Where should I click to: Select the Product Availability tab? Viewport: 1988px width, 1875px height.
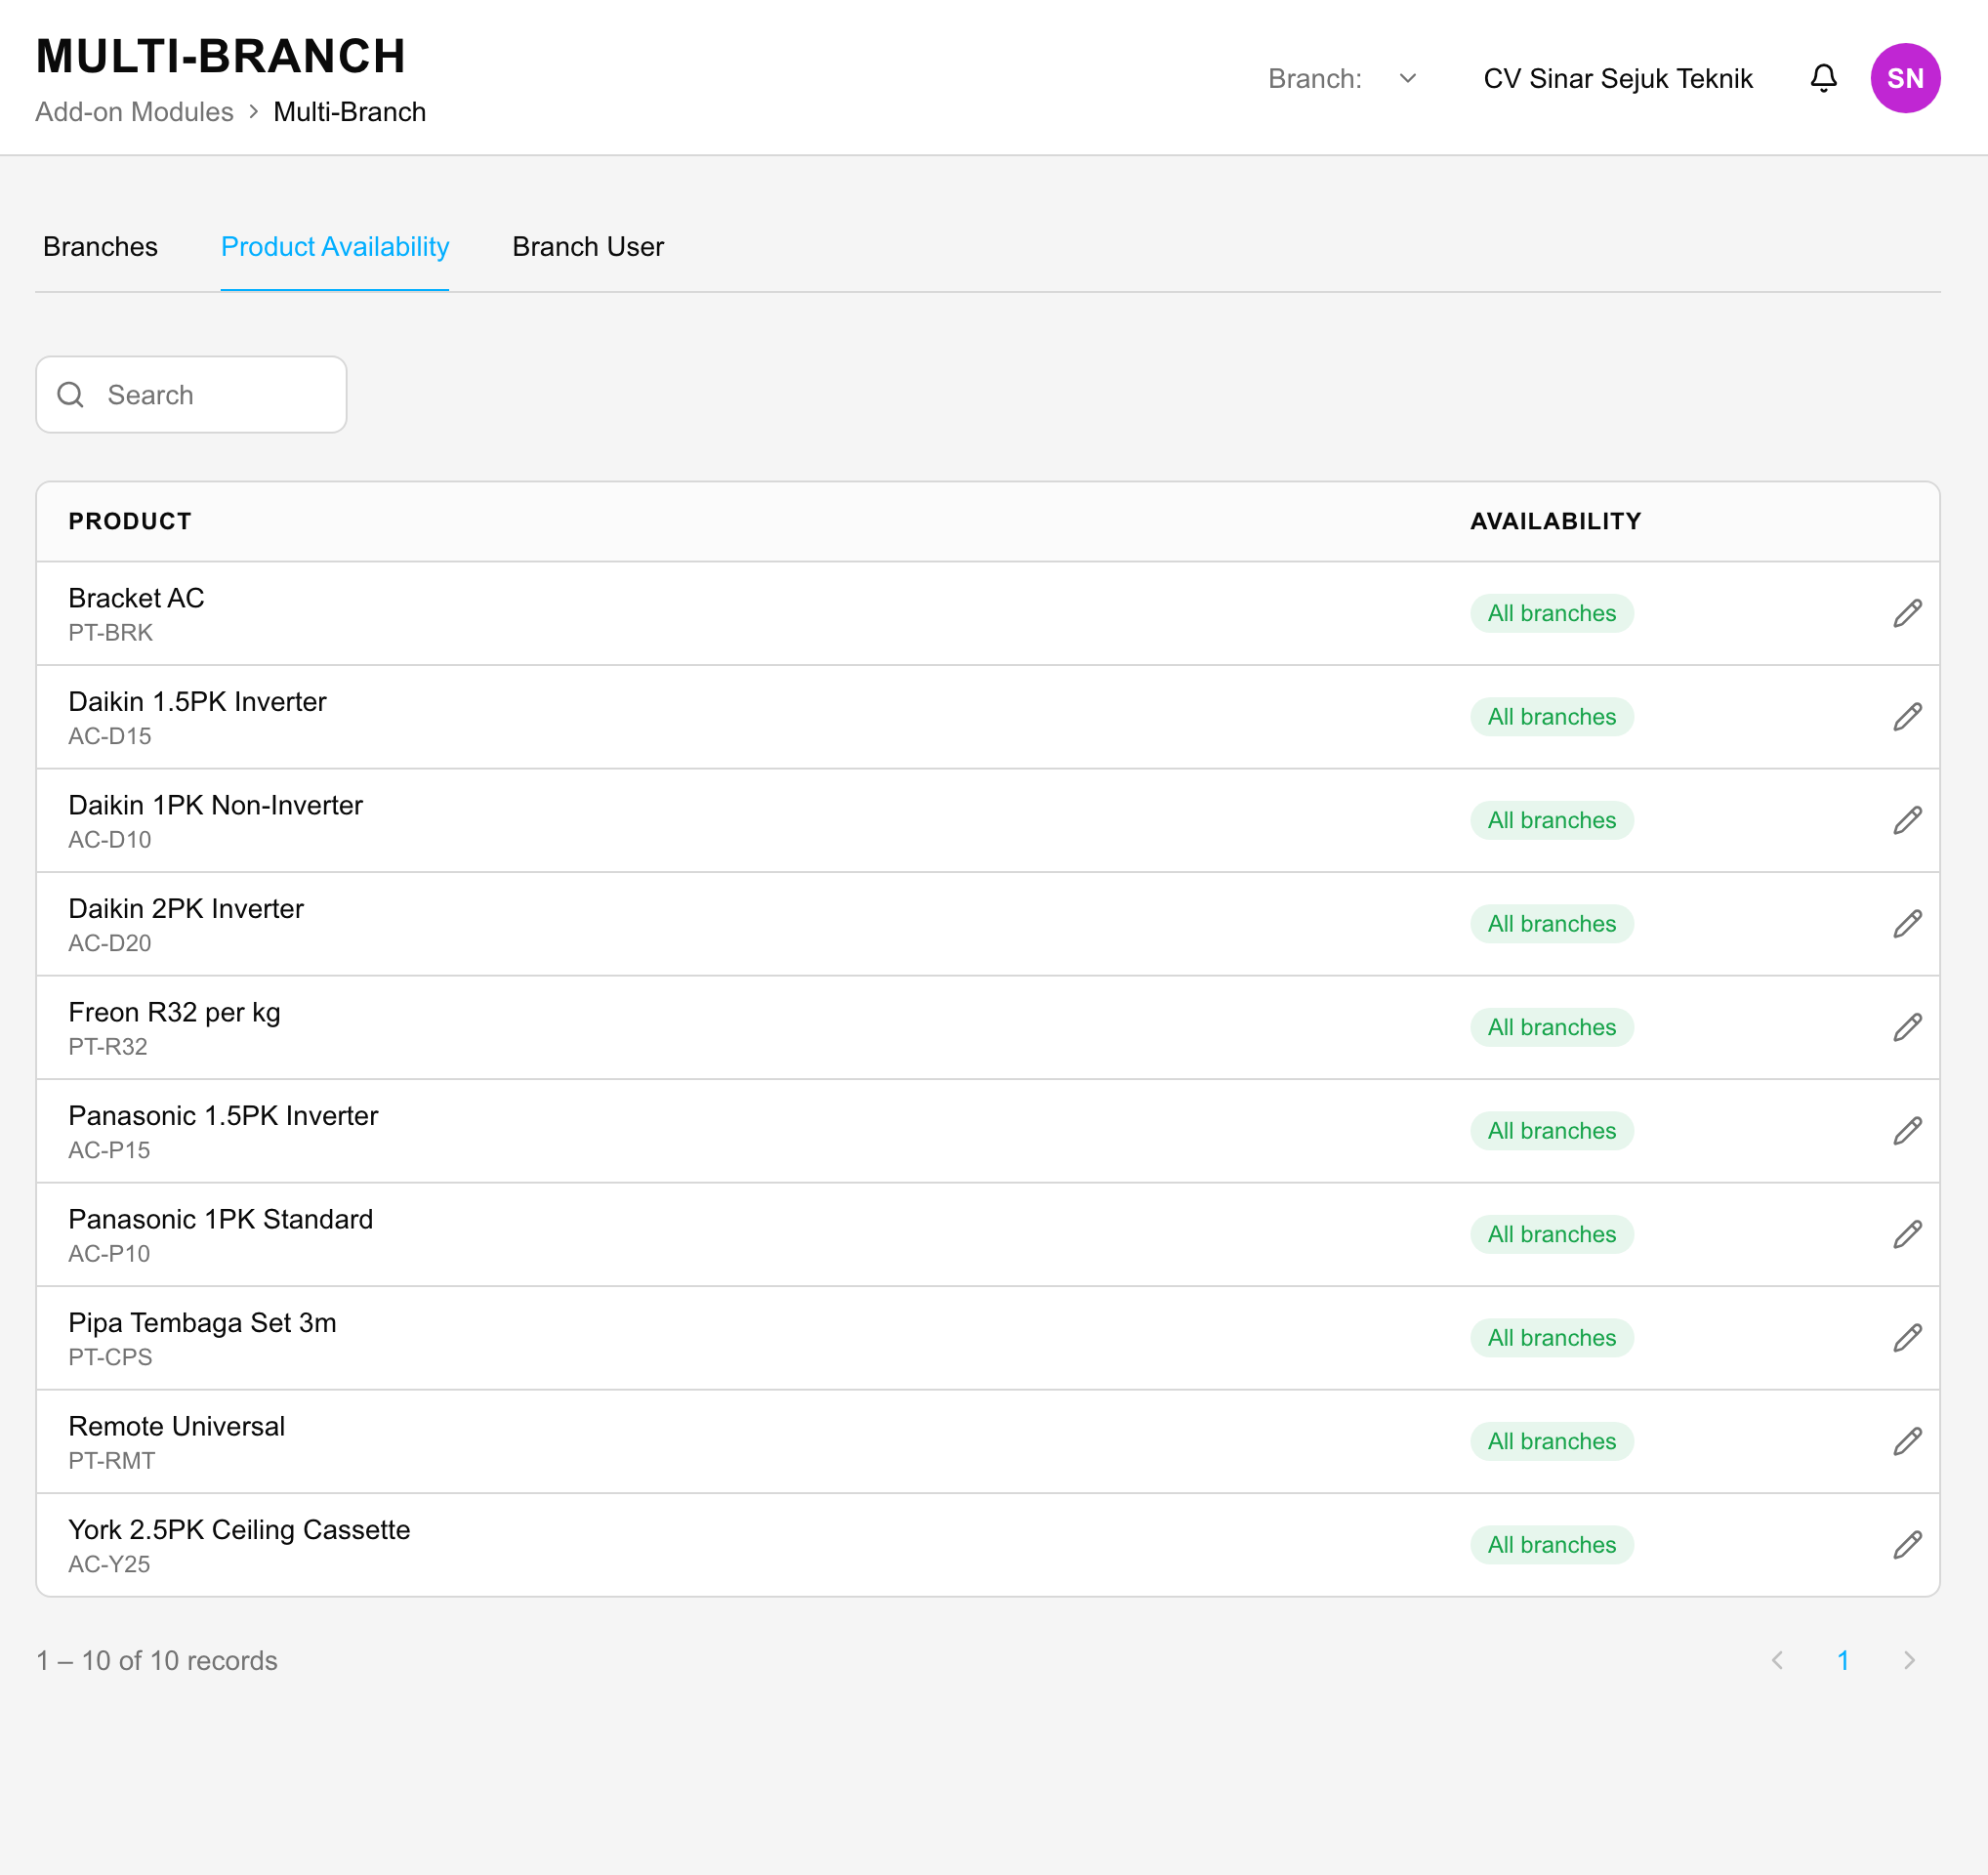(335, 247)
